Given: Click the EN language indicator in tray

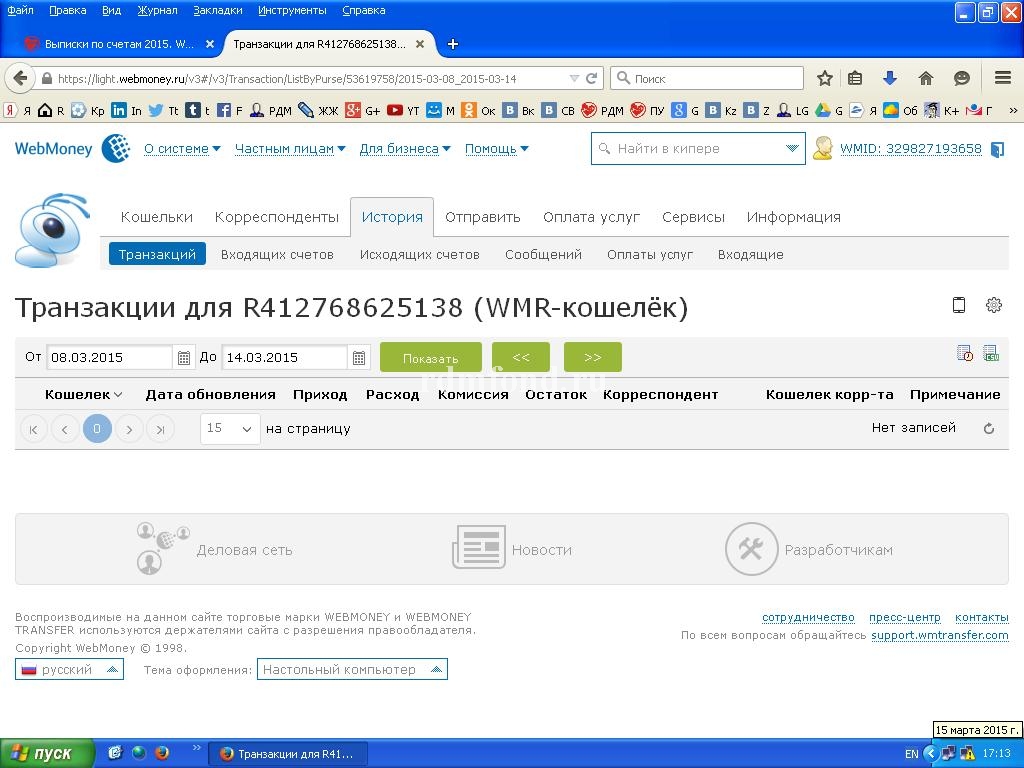Looking at the screenshot, I should (x=912, y=754).
